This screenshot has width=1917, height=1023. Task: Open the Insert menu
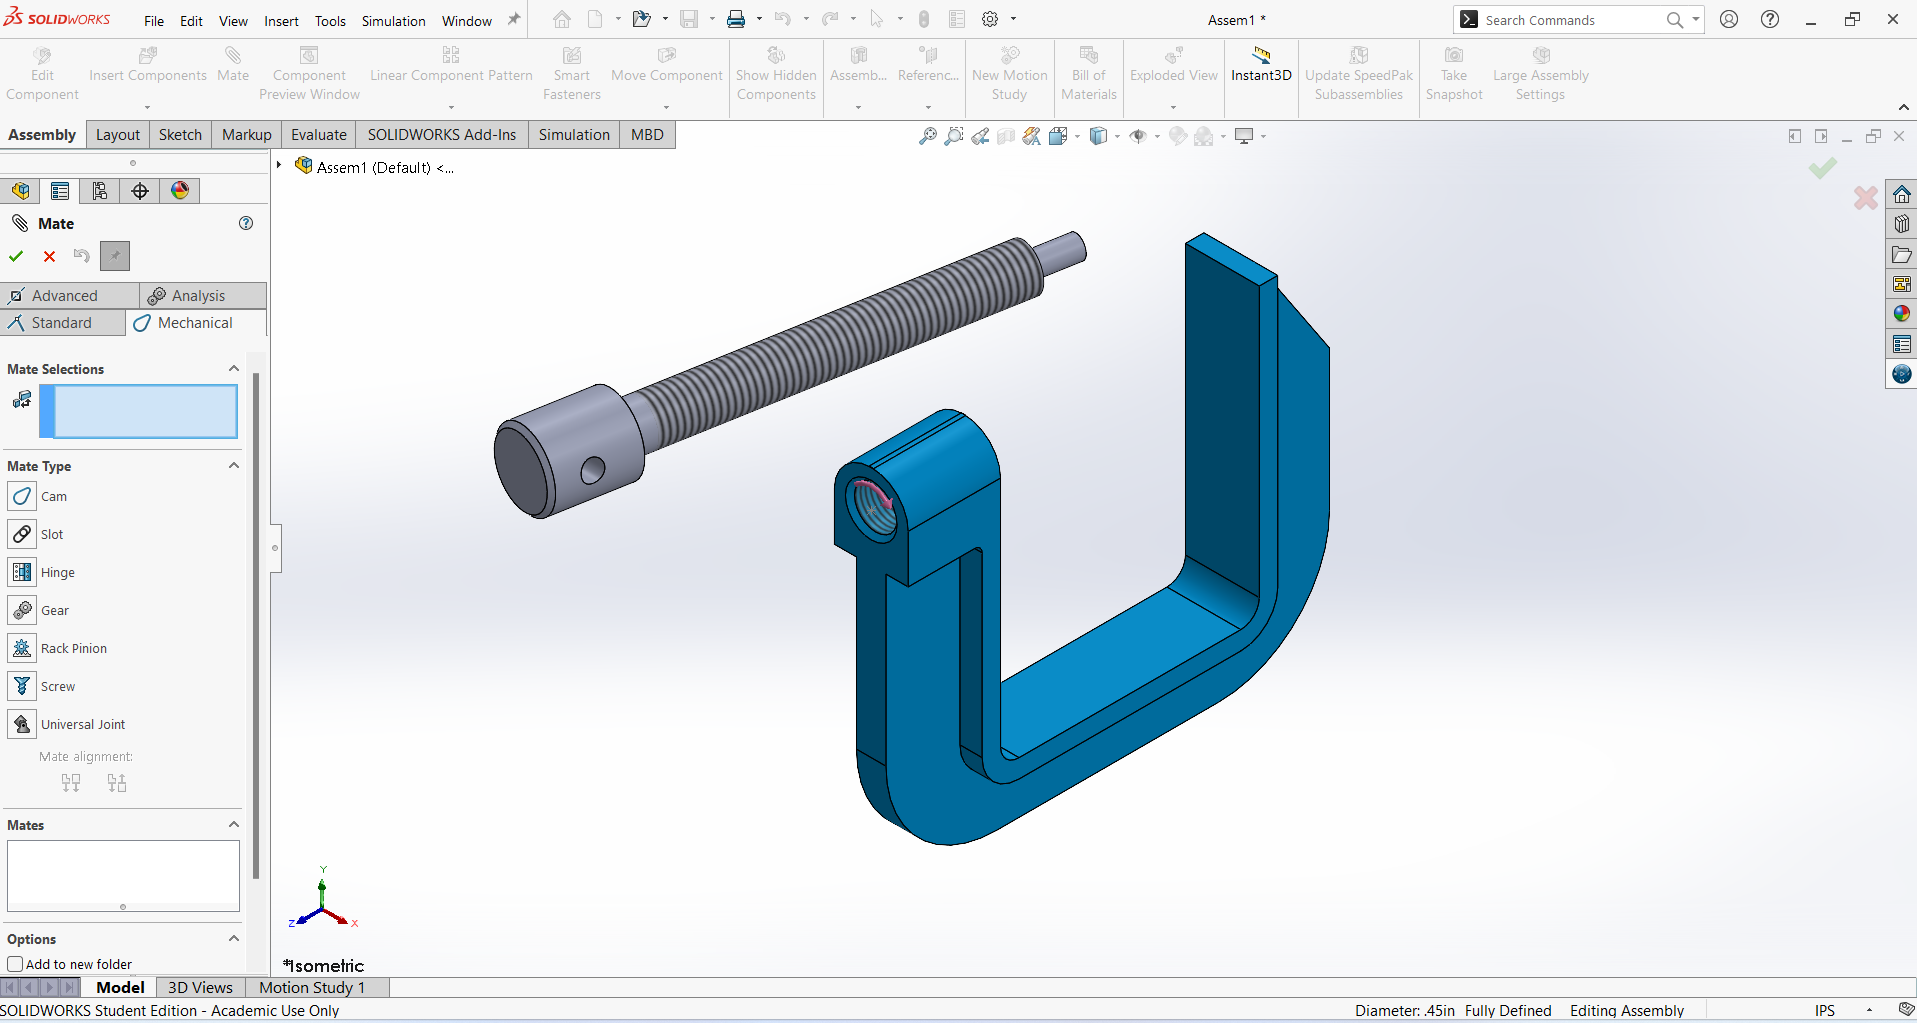(x=281, y=20)
